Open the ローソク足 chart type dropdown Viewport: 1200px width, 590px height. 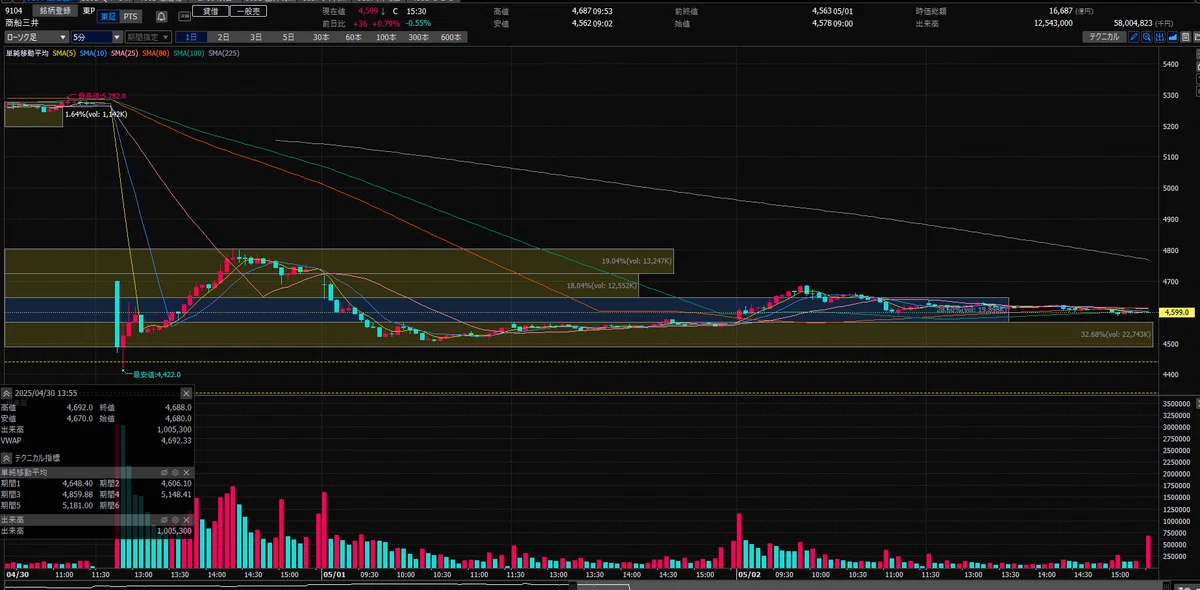click(35, 37)
